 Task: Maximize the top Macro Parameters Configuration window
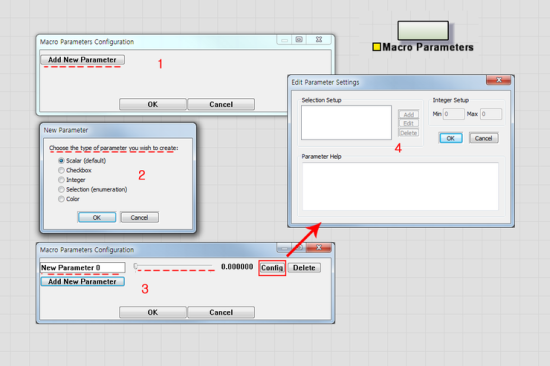click(x=299, y=39)
